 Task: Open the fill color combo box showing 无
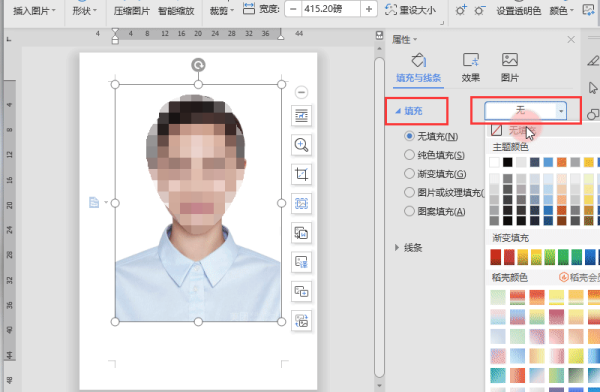pos(525,111)
